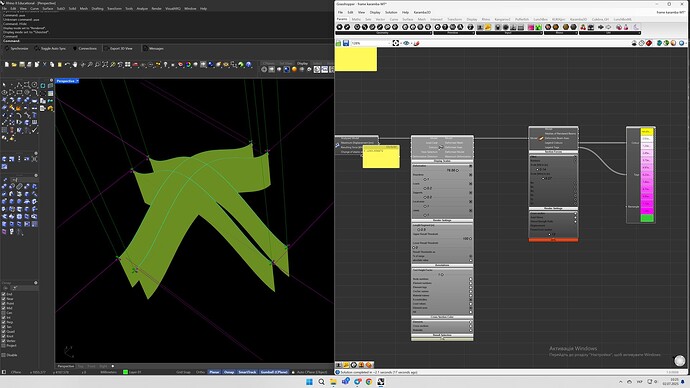Open Rhino Surface menu
Viewport: 690px width, 388px height.
(x=48, y=8)
